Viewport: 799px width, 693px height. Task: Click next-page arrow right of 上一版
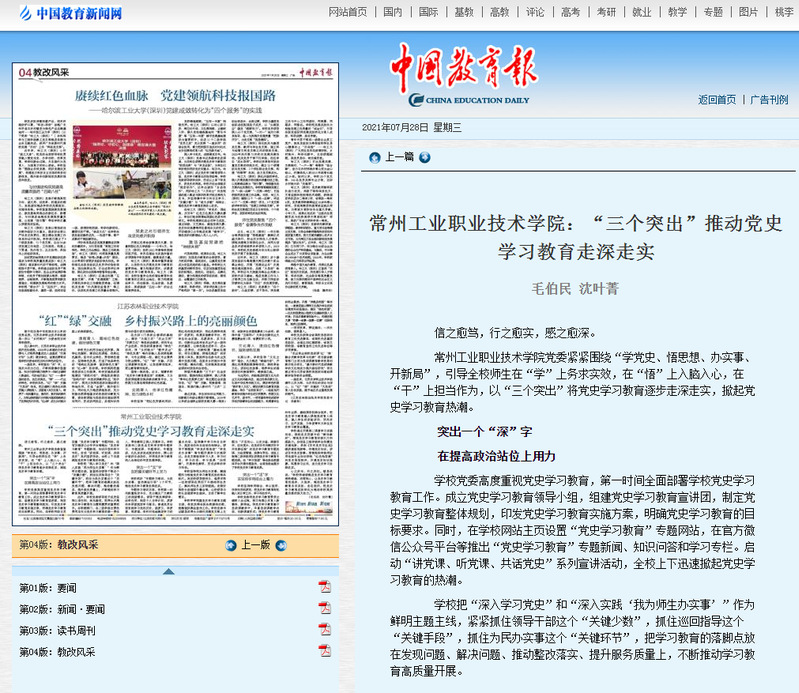[282, 545]
